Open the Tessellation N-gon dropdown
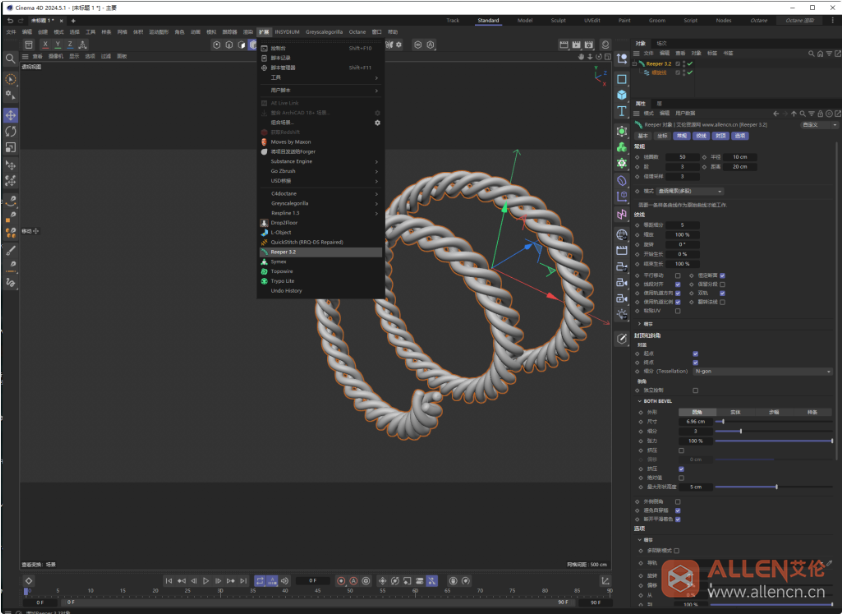Image resolution: width=842 pixels, height=614 pixels. pos(763,371)
